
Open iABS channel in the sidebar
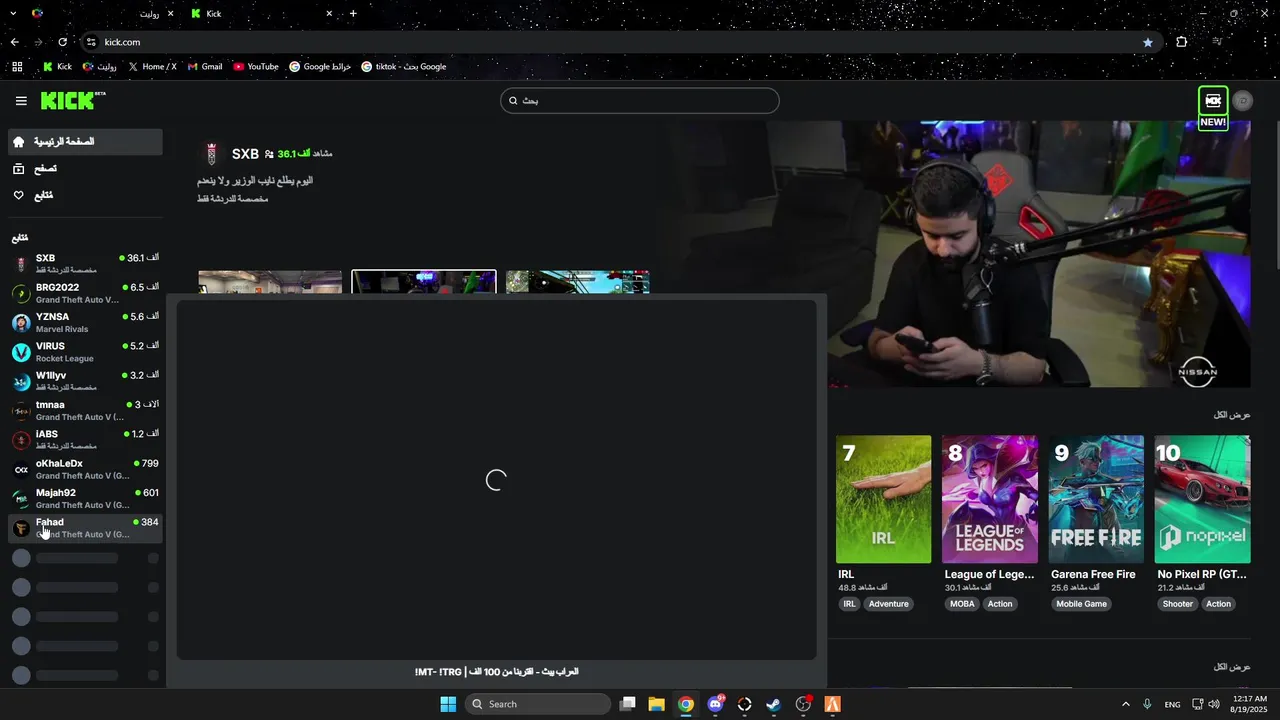pyautogui.click(x=85, y=440)
